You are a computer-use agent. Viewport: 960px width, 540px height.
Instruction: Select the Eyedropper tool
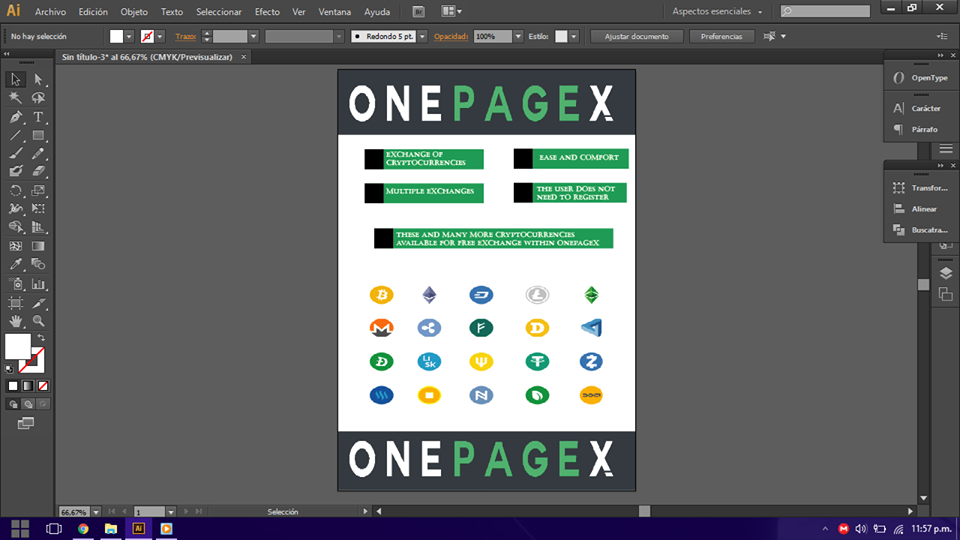15,264
